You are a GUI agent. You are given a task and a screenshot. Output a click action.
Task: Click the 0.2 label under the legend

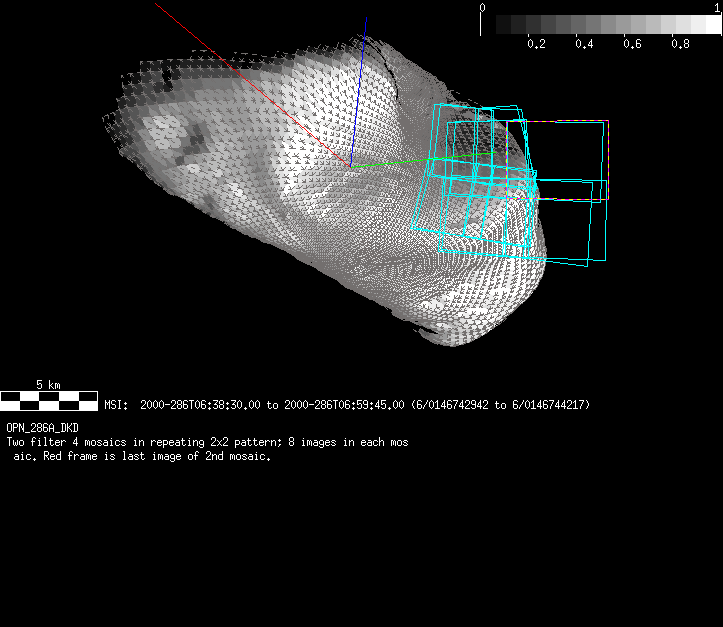pyautogui.click(x=536, y=44)
